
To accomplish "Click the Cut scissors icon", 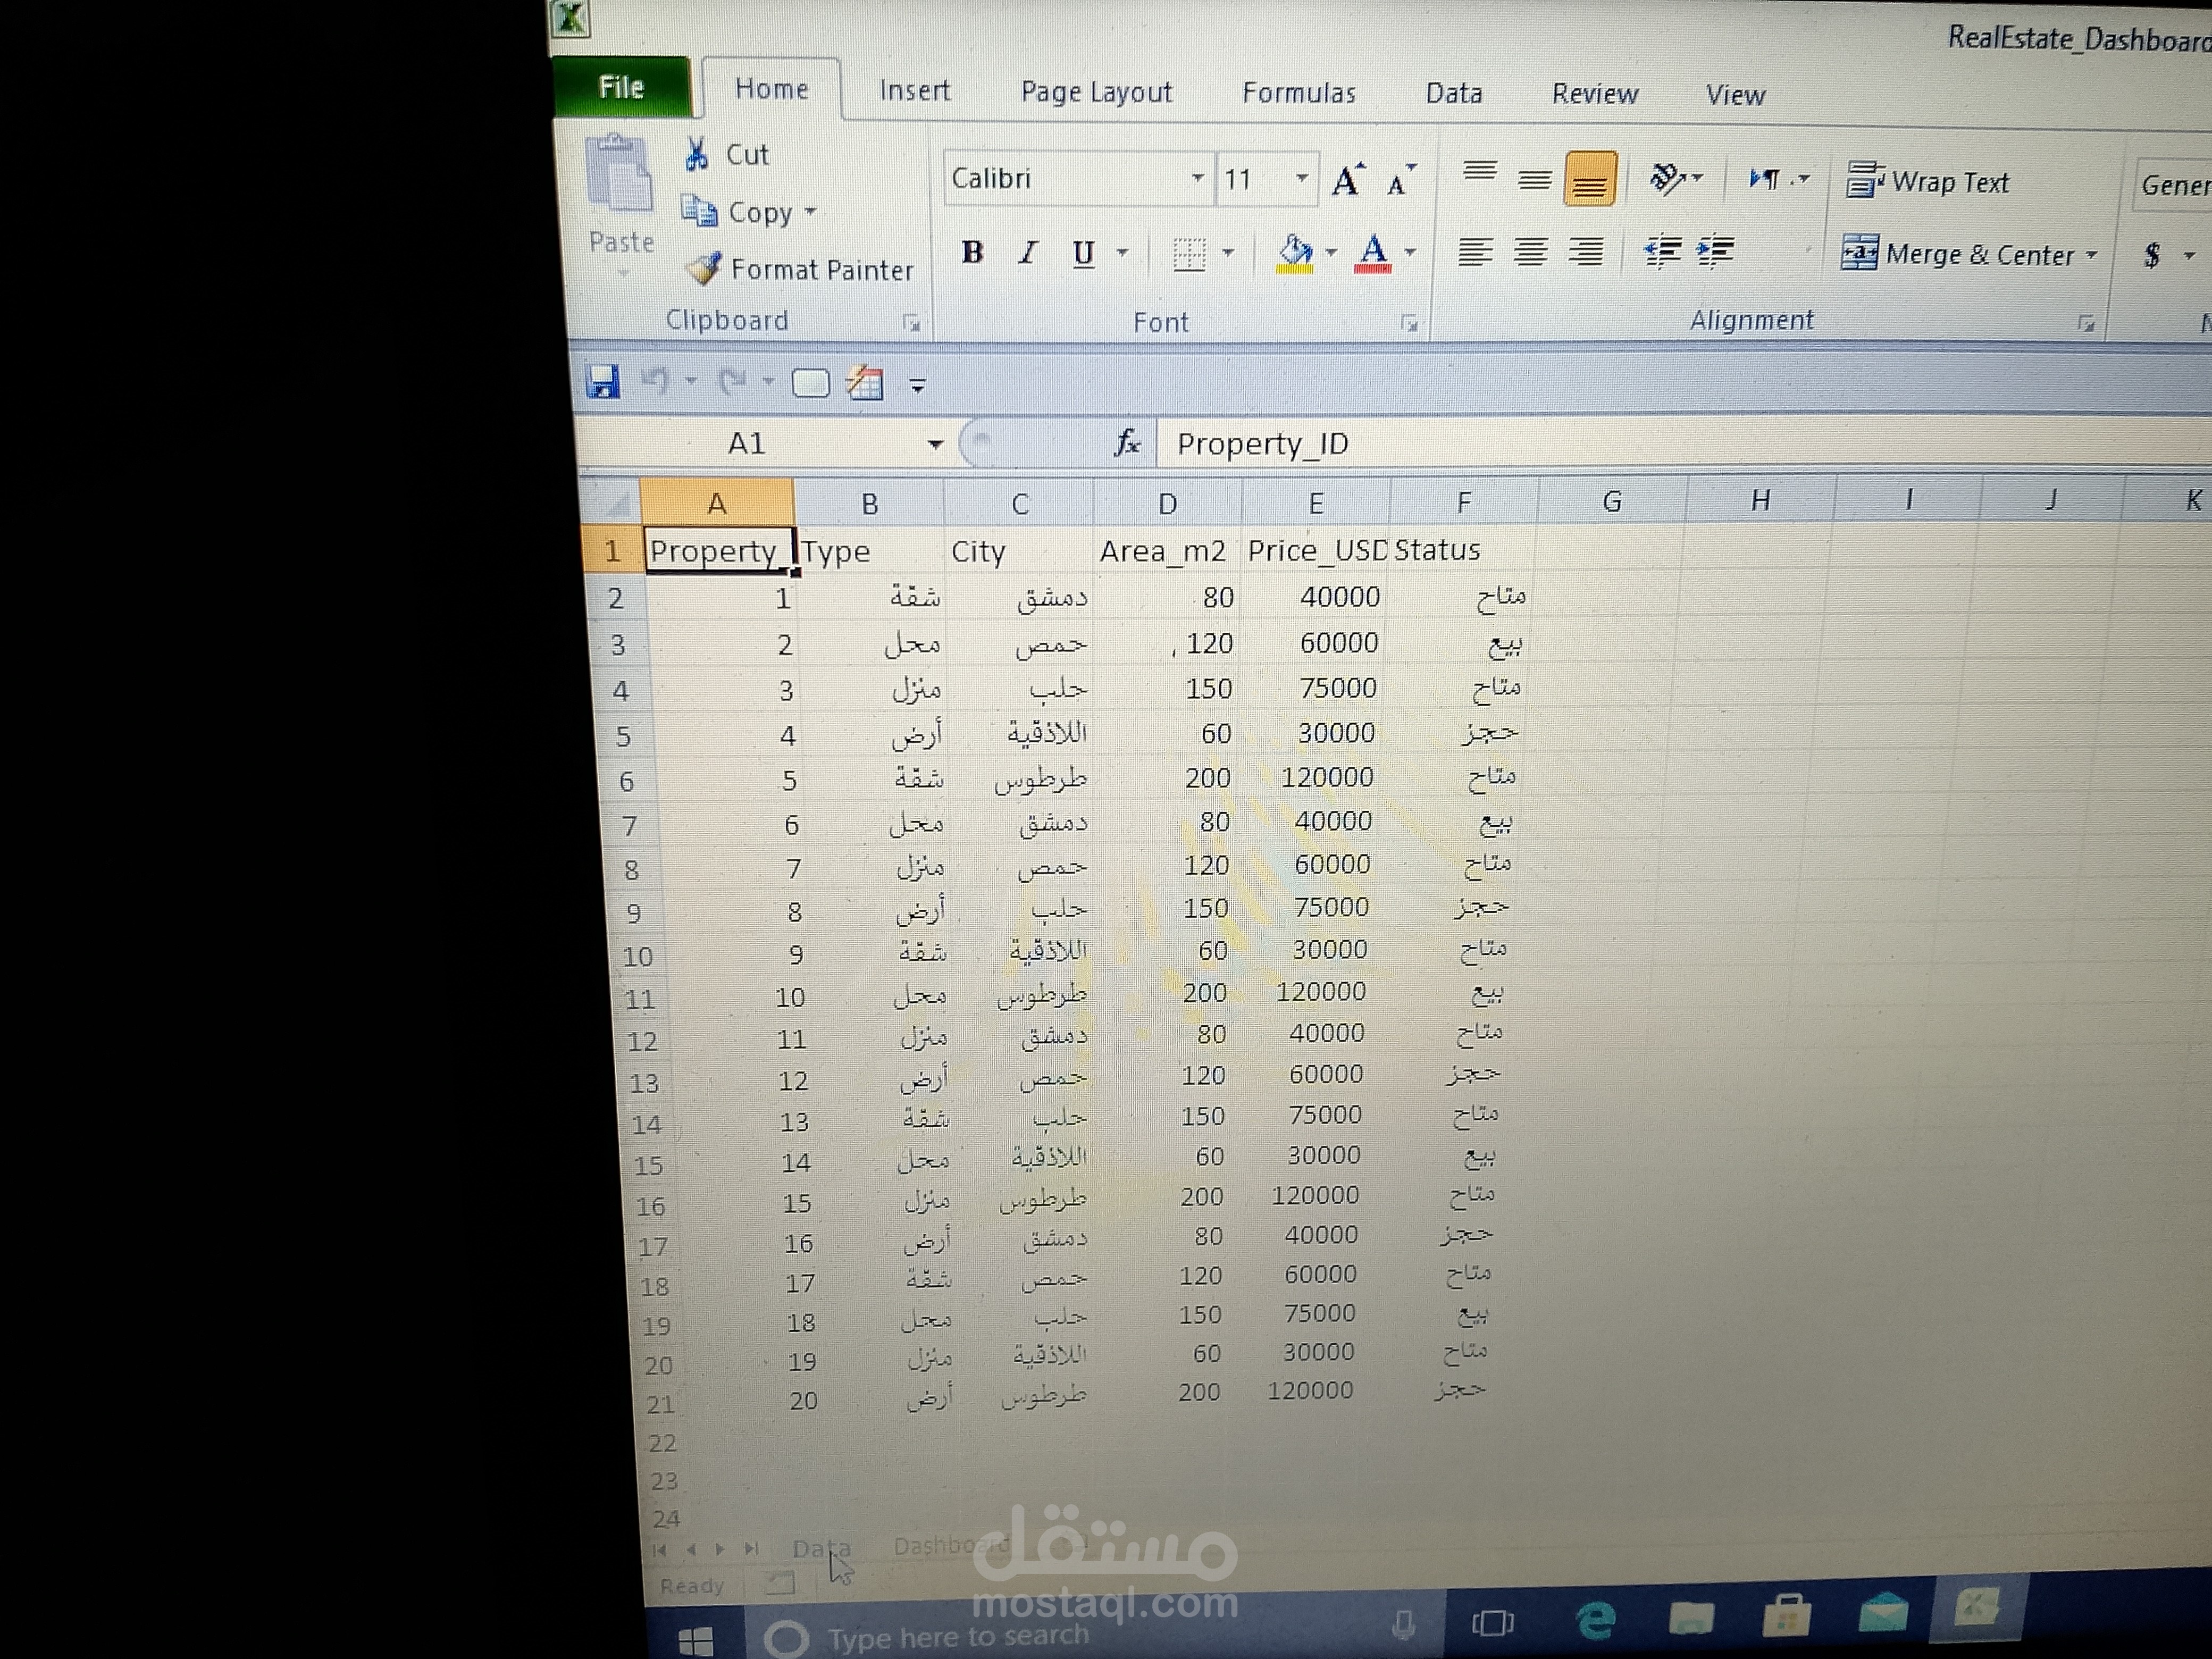I will coord(697,154).
